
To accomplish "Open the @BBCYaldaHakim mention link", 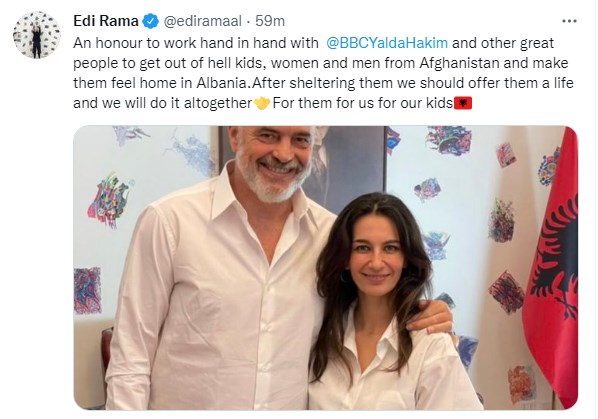I will tap(387, 43).
